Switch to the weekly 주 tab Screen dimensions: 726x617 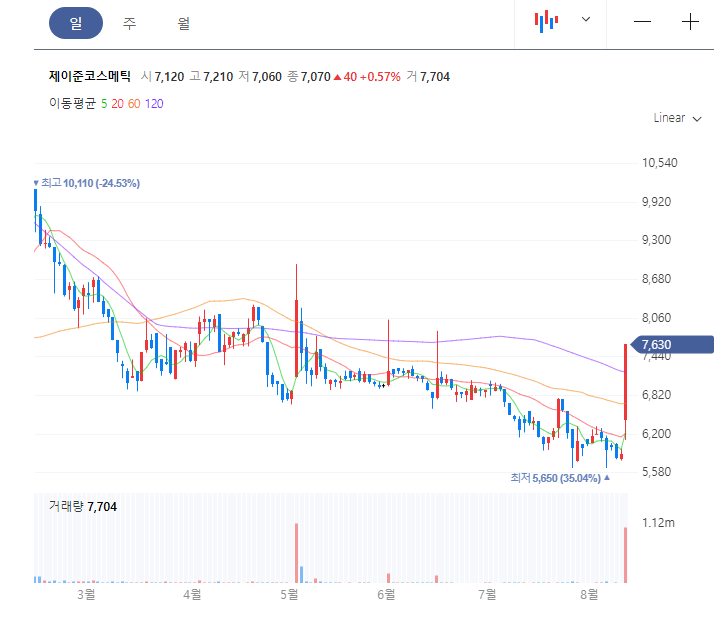[x=130, y=23]
